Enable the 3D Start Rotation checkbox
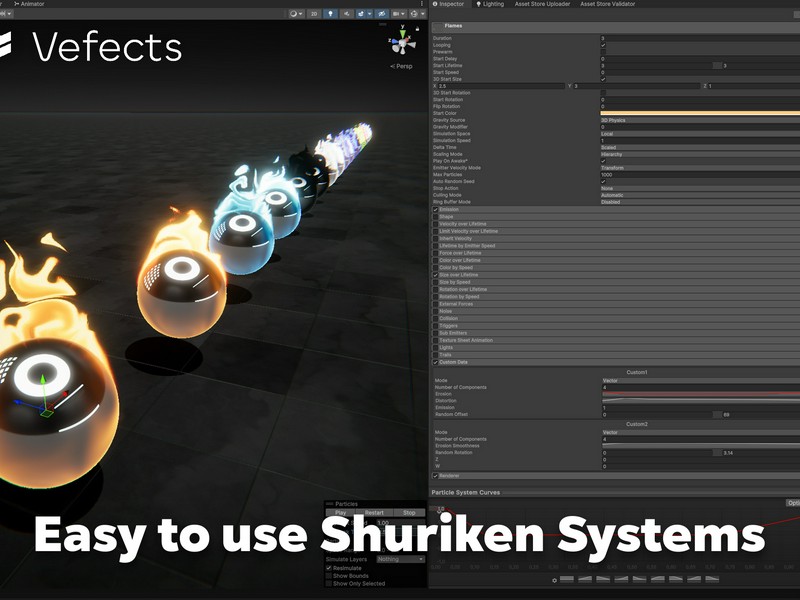Screen dimensions: 800x600 pyautogui.click(x=603, y=93)
